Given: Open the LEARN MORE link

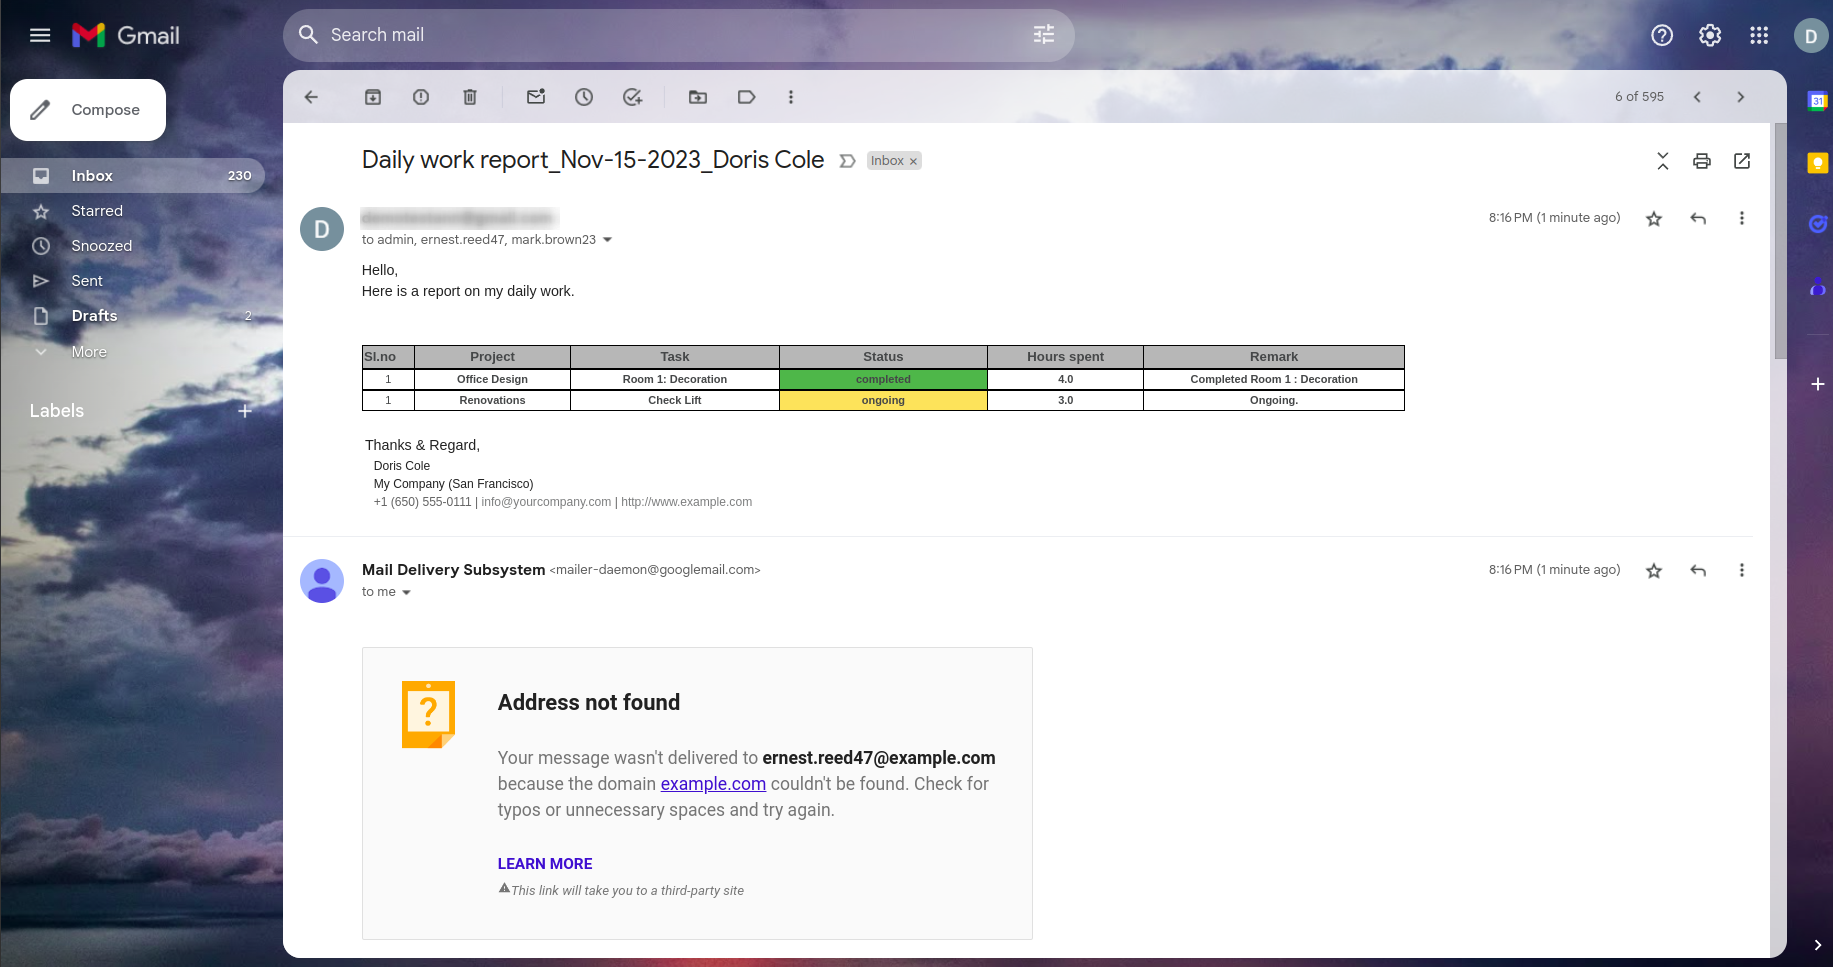Looking at the screenshot, I should [x=545, y=864].
